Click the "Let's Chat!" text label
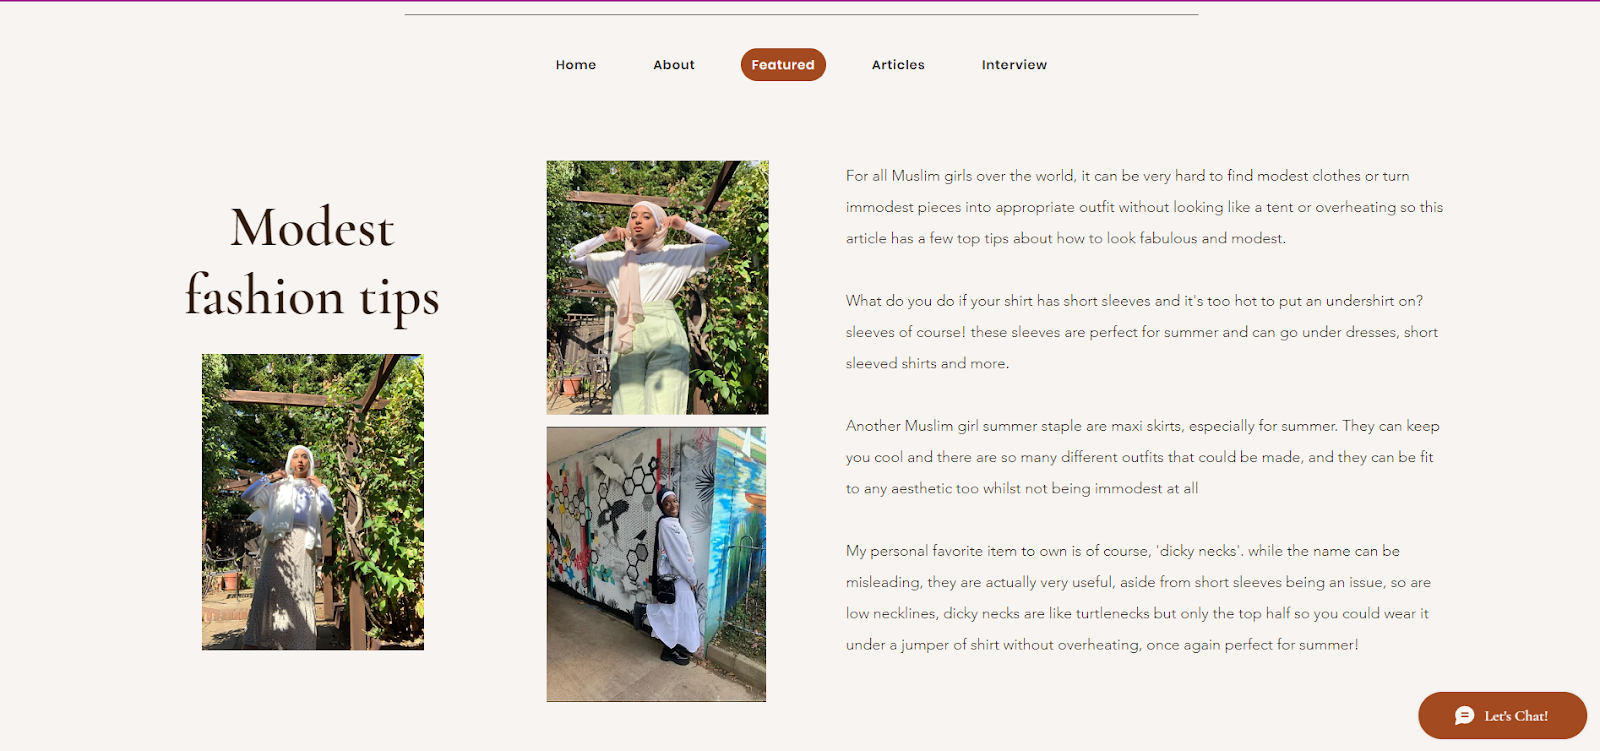The image size is (1600, 751). point(1516,716)
